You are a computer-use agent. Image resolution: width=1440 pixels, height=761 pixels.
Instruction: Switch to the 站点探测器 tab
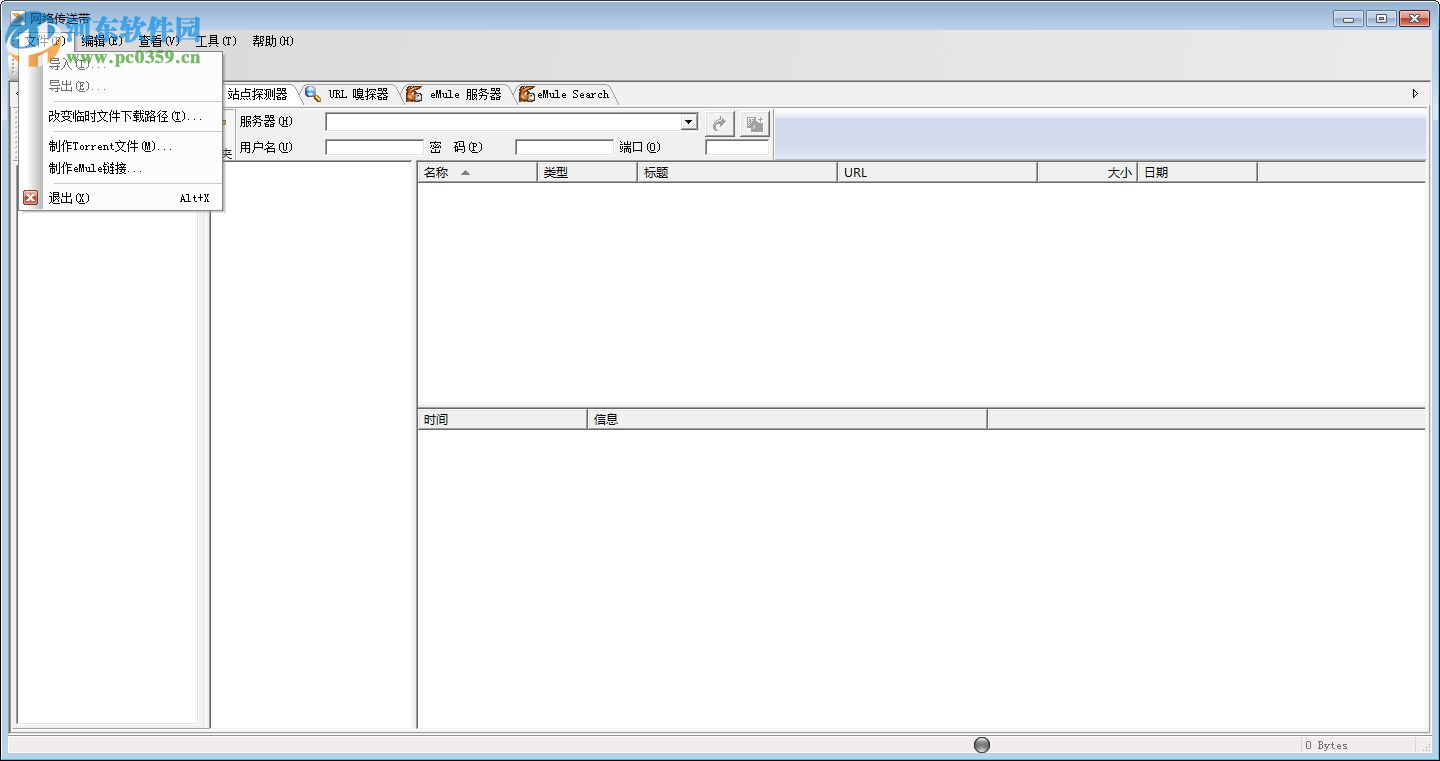point(257,94)
